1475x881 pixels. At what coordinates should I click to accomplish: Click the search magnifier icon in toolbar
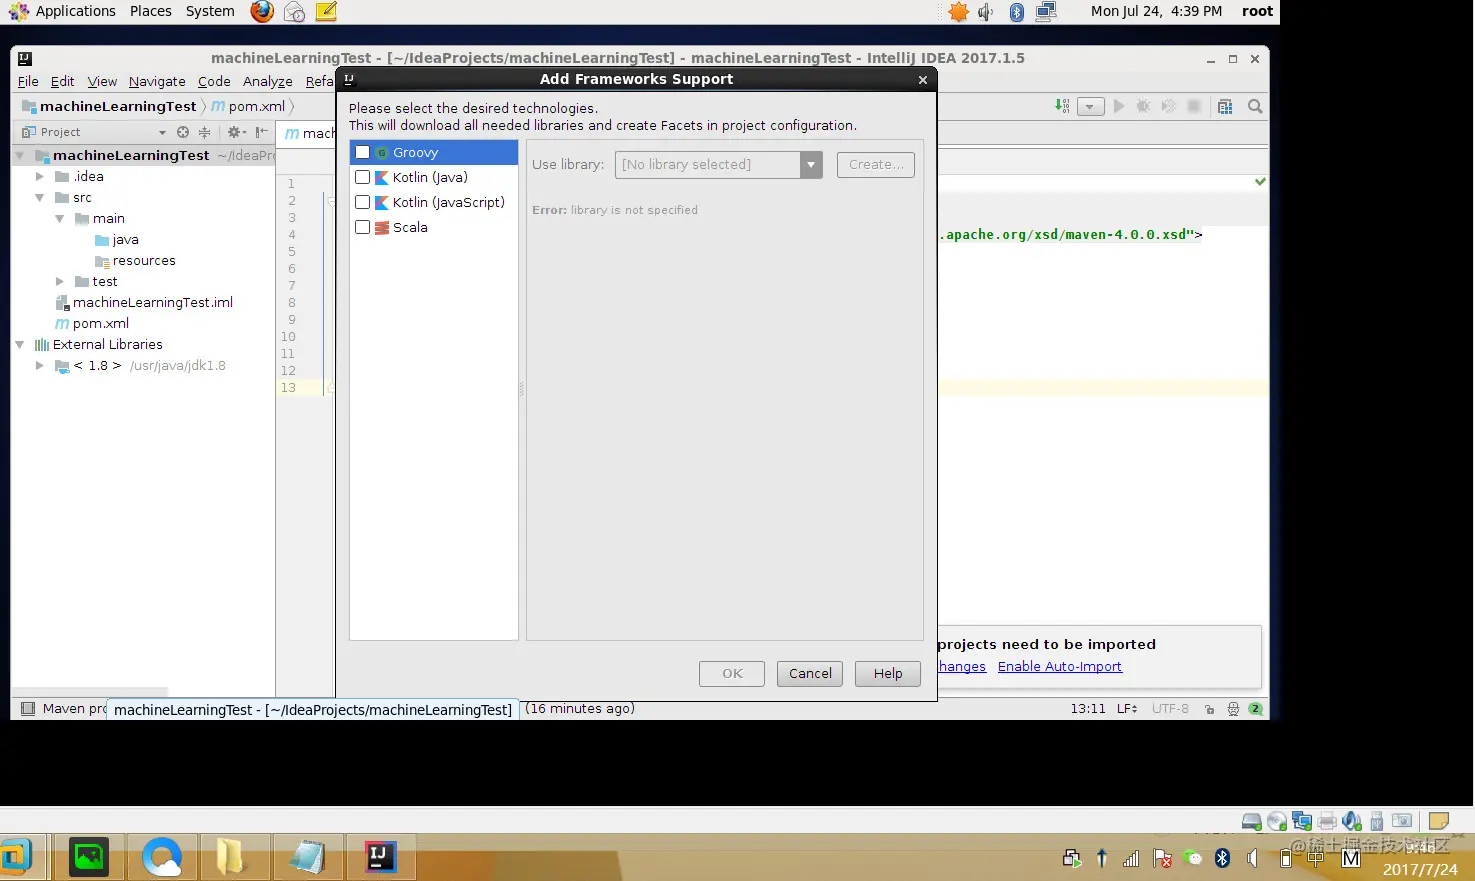1255,106
